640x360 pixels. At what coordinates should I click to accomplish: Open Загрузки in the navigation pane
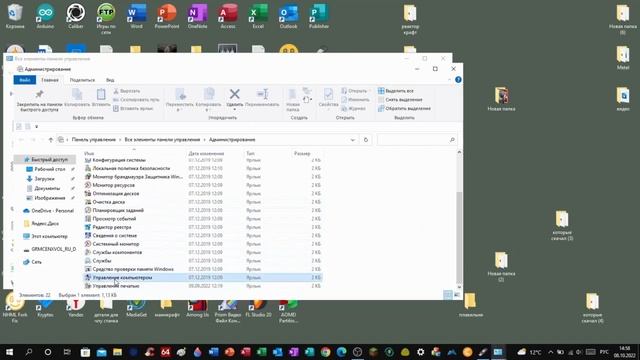44,179
